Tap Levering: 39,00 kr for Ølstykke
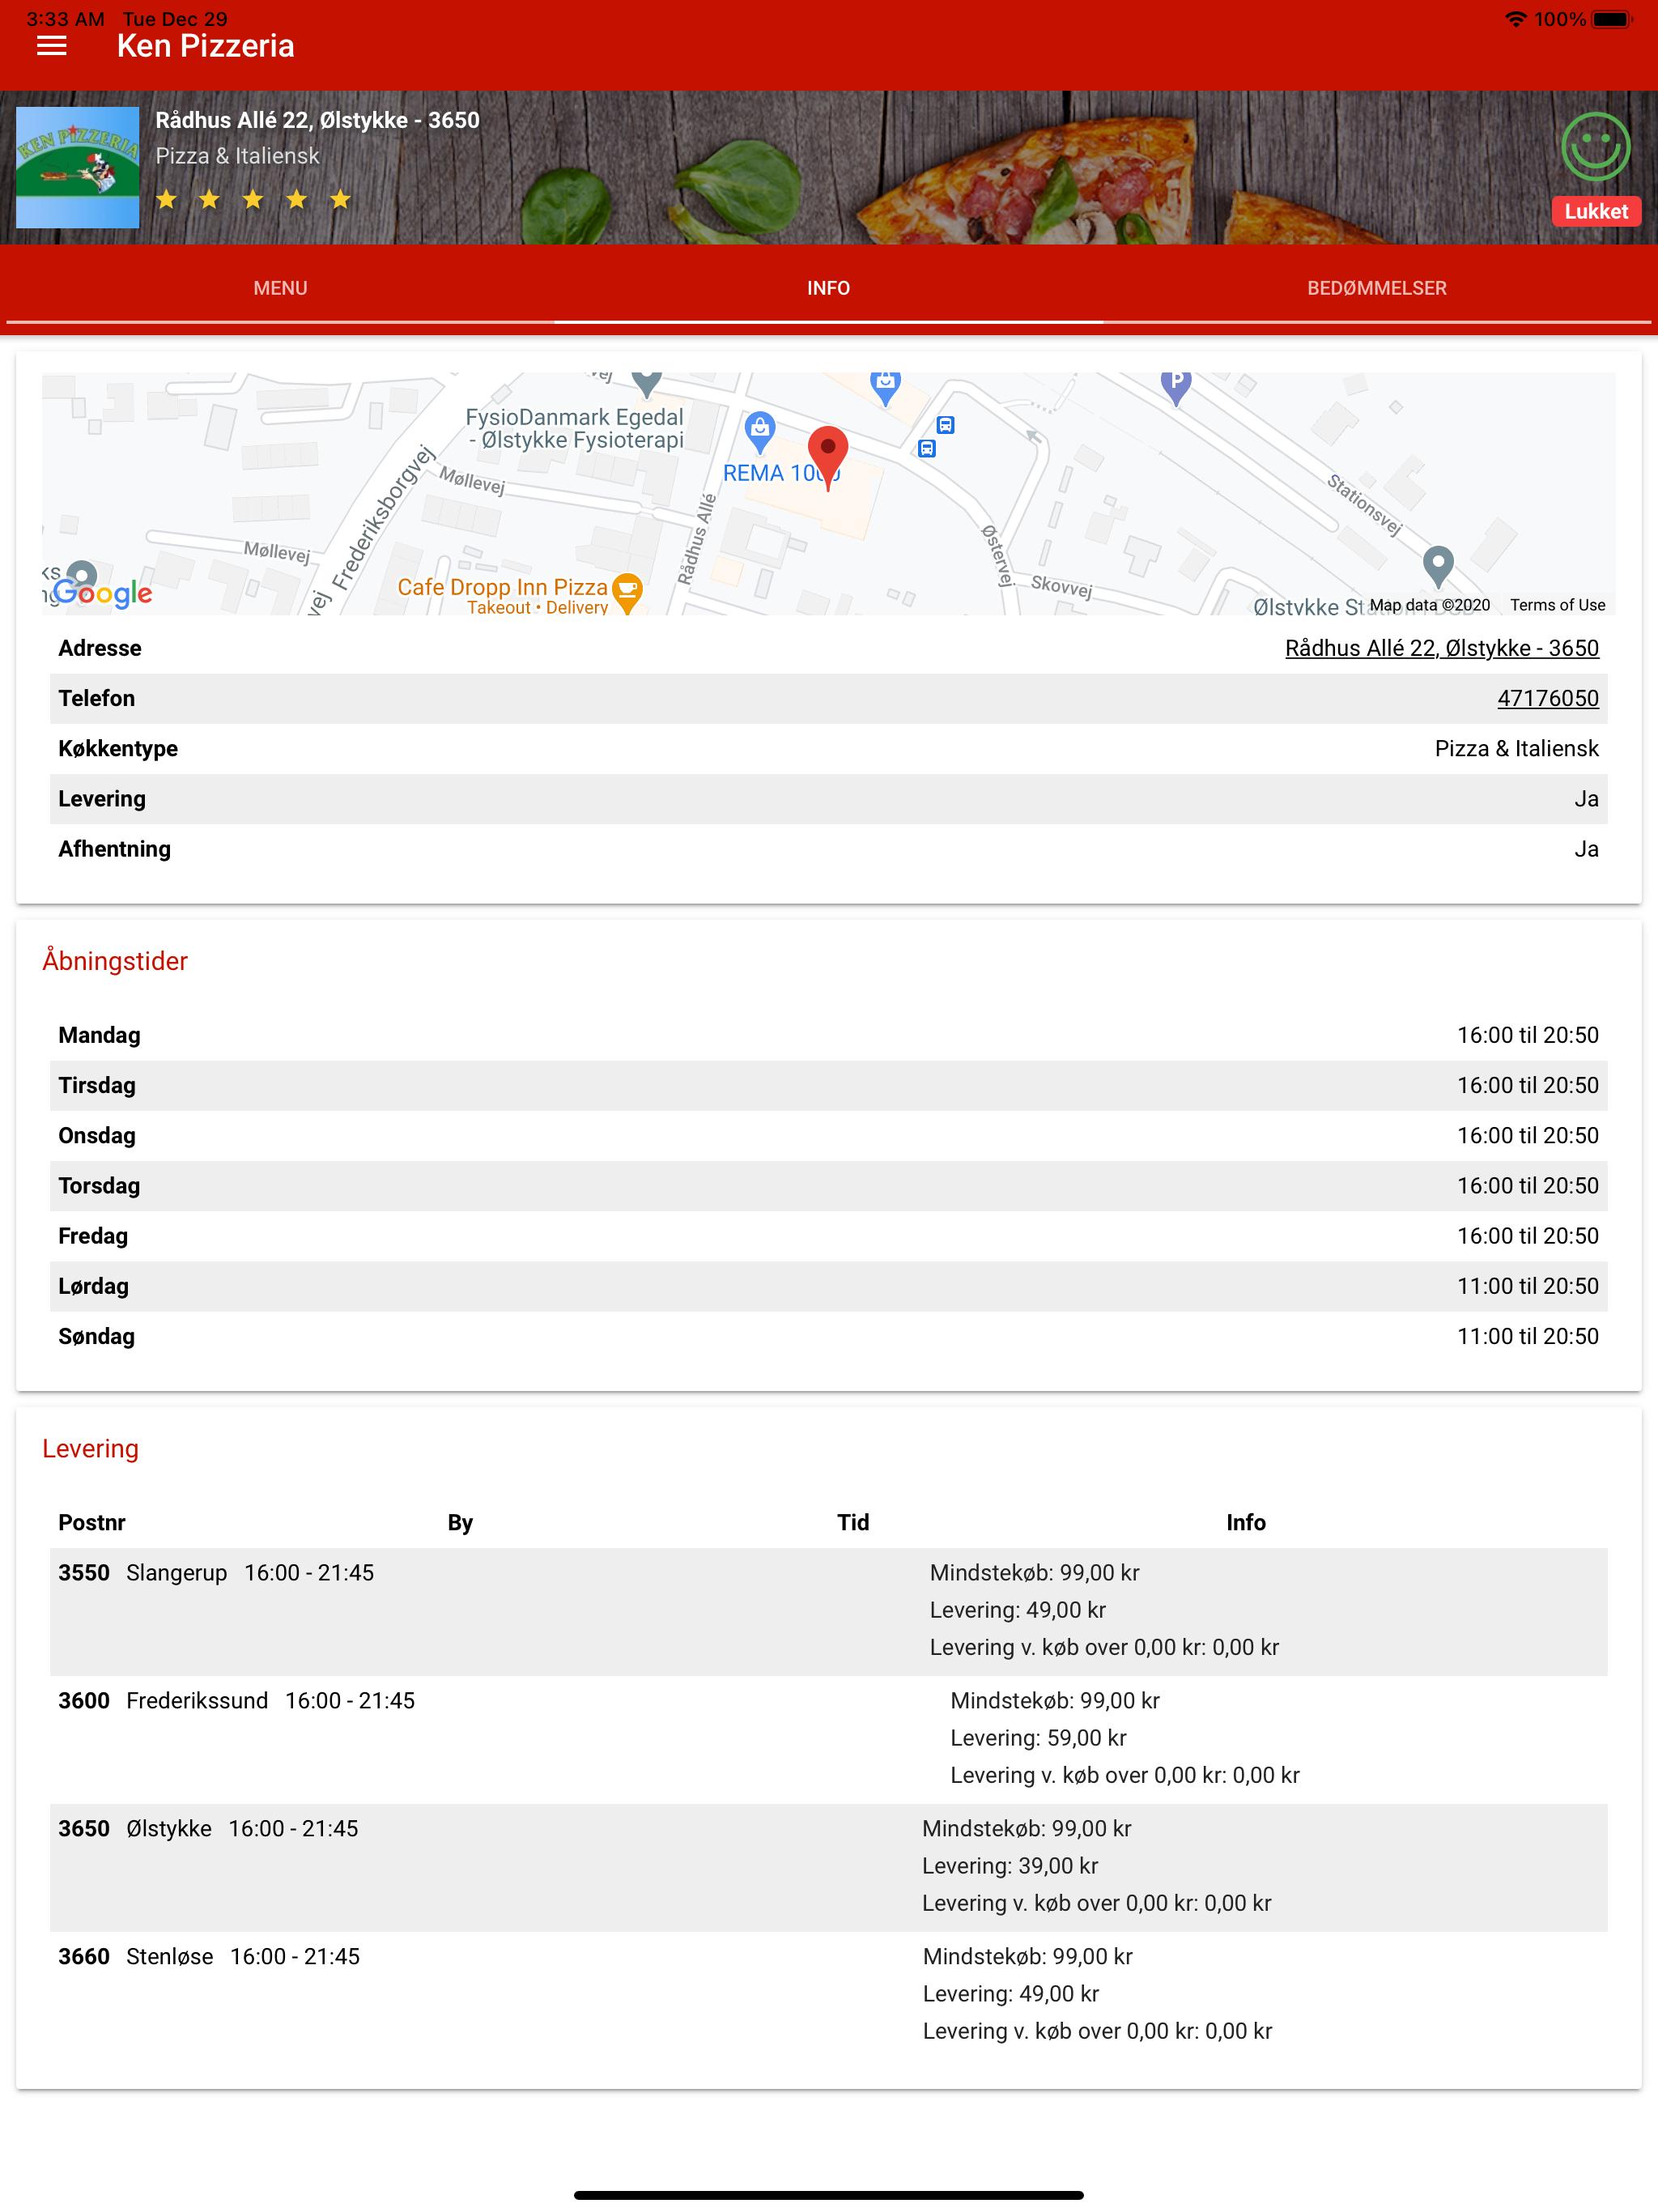Image resolution: width=1658 pixels, height=2212 pixels. (1010, 1866)
